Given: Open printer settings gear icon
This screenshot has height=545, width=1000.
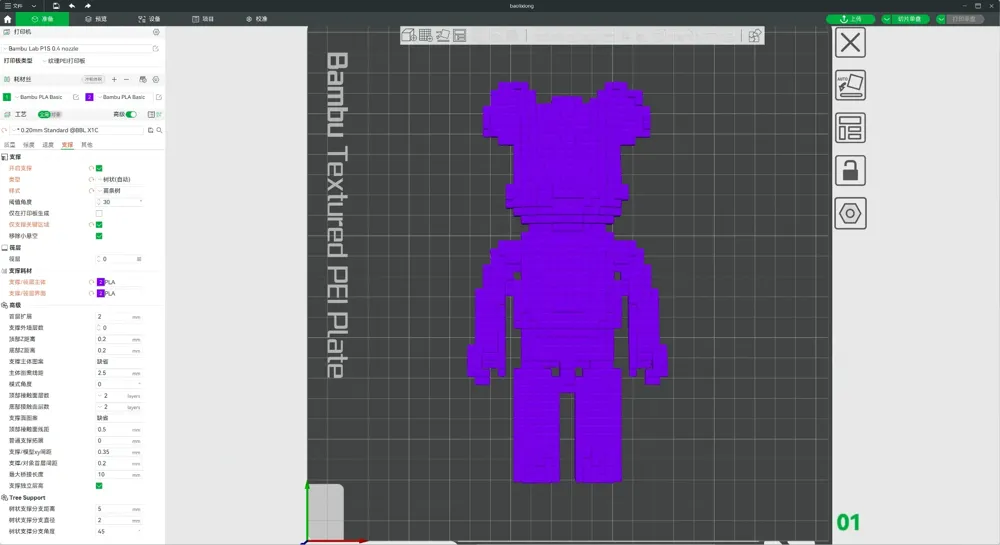Looking at the screenshot, I should point(156,32).
